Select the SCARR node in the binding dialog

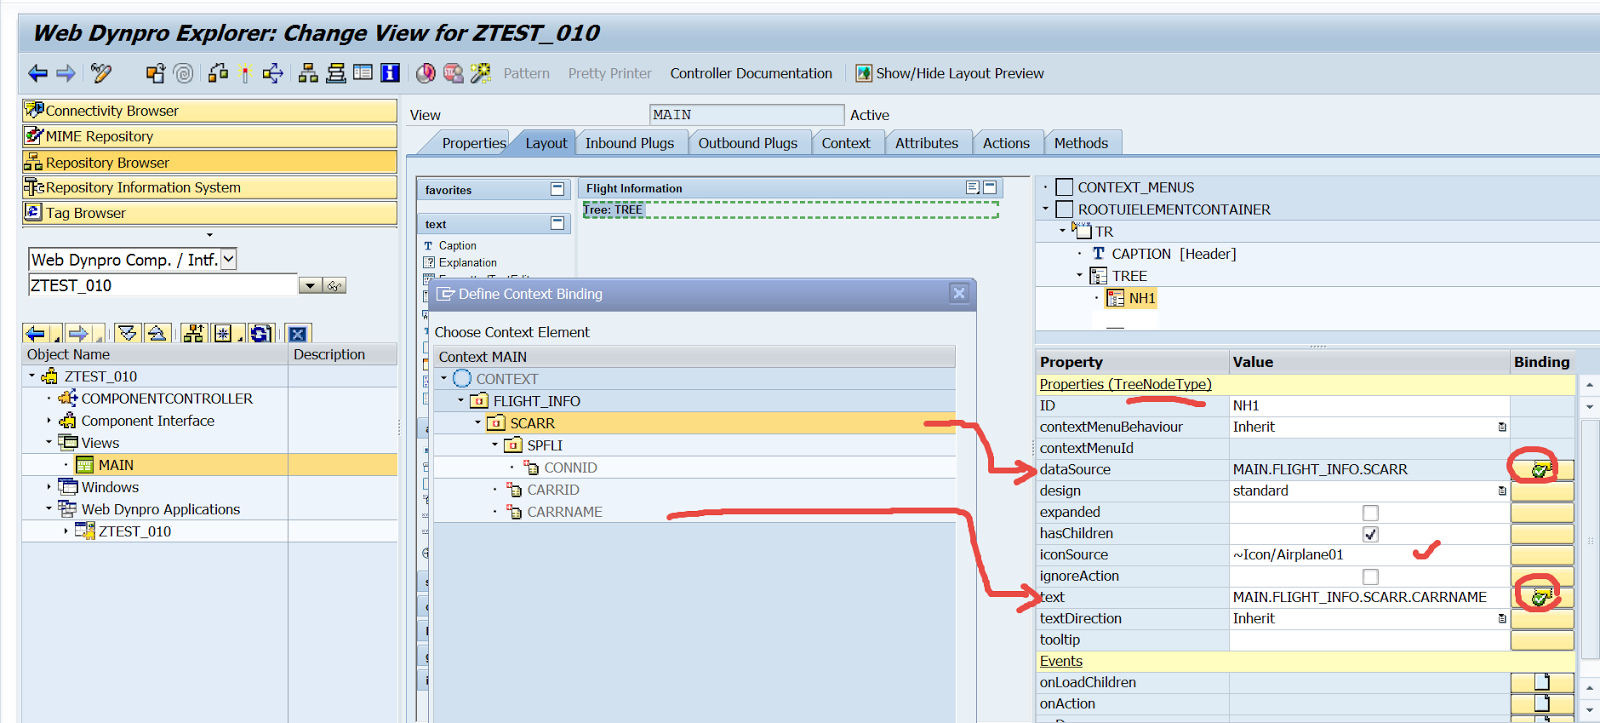[x=532, y=423]
